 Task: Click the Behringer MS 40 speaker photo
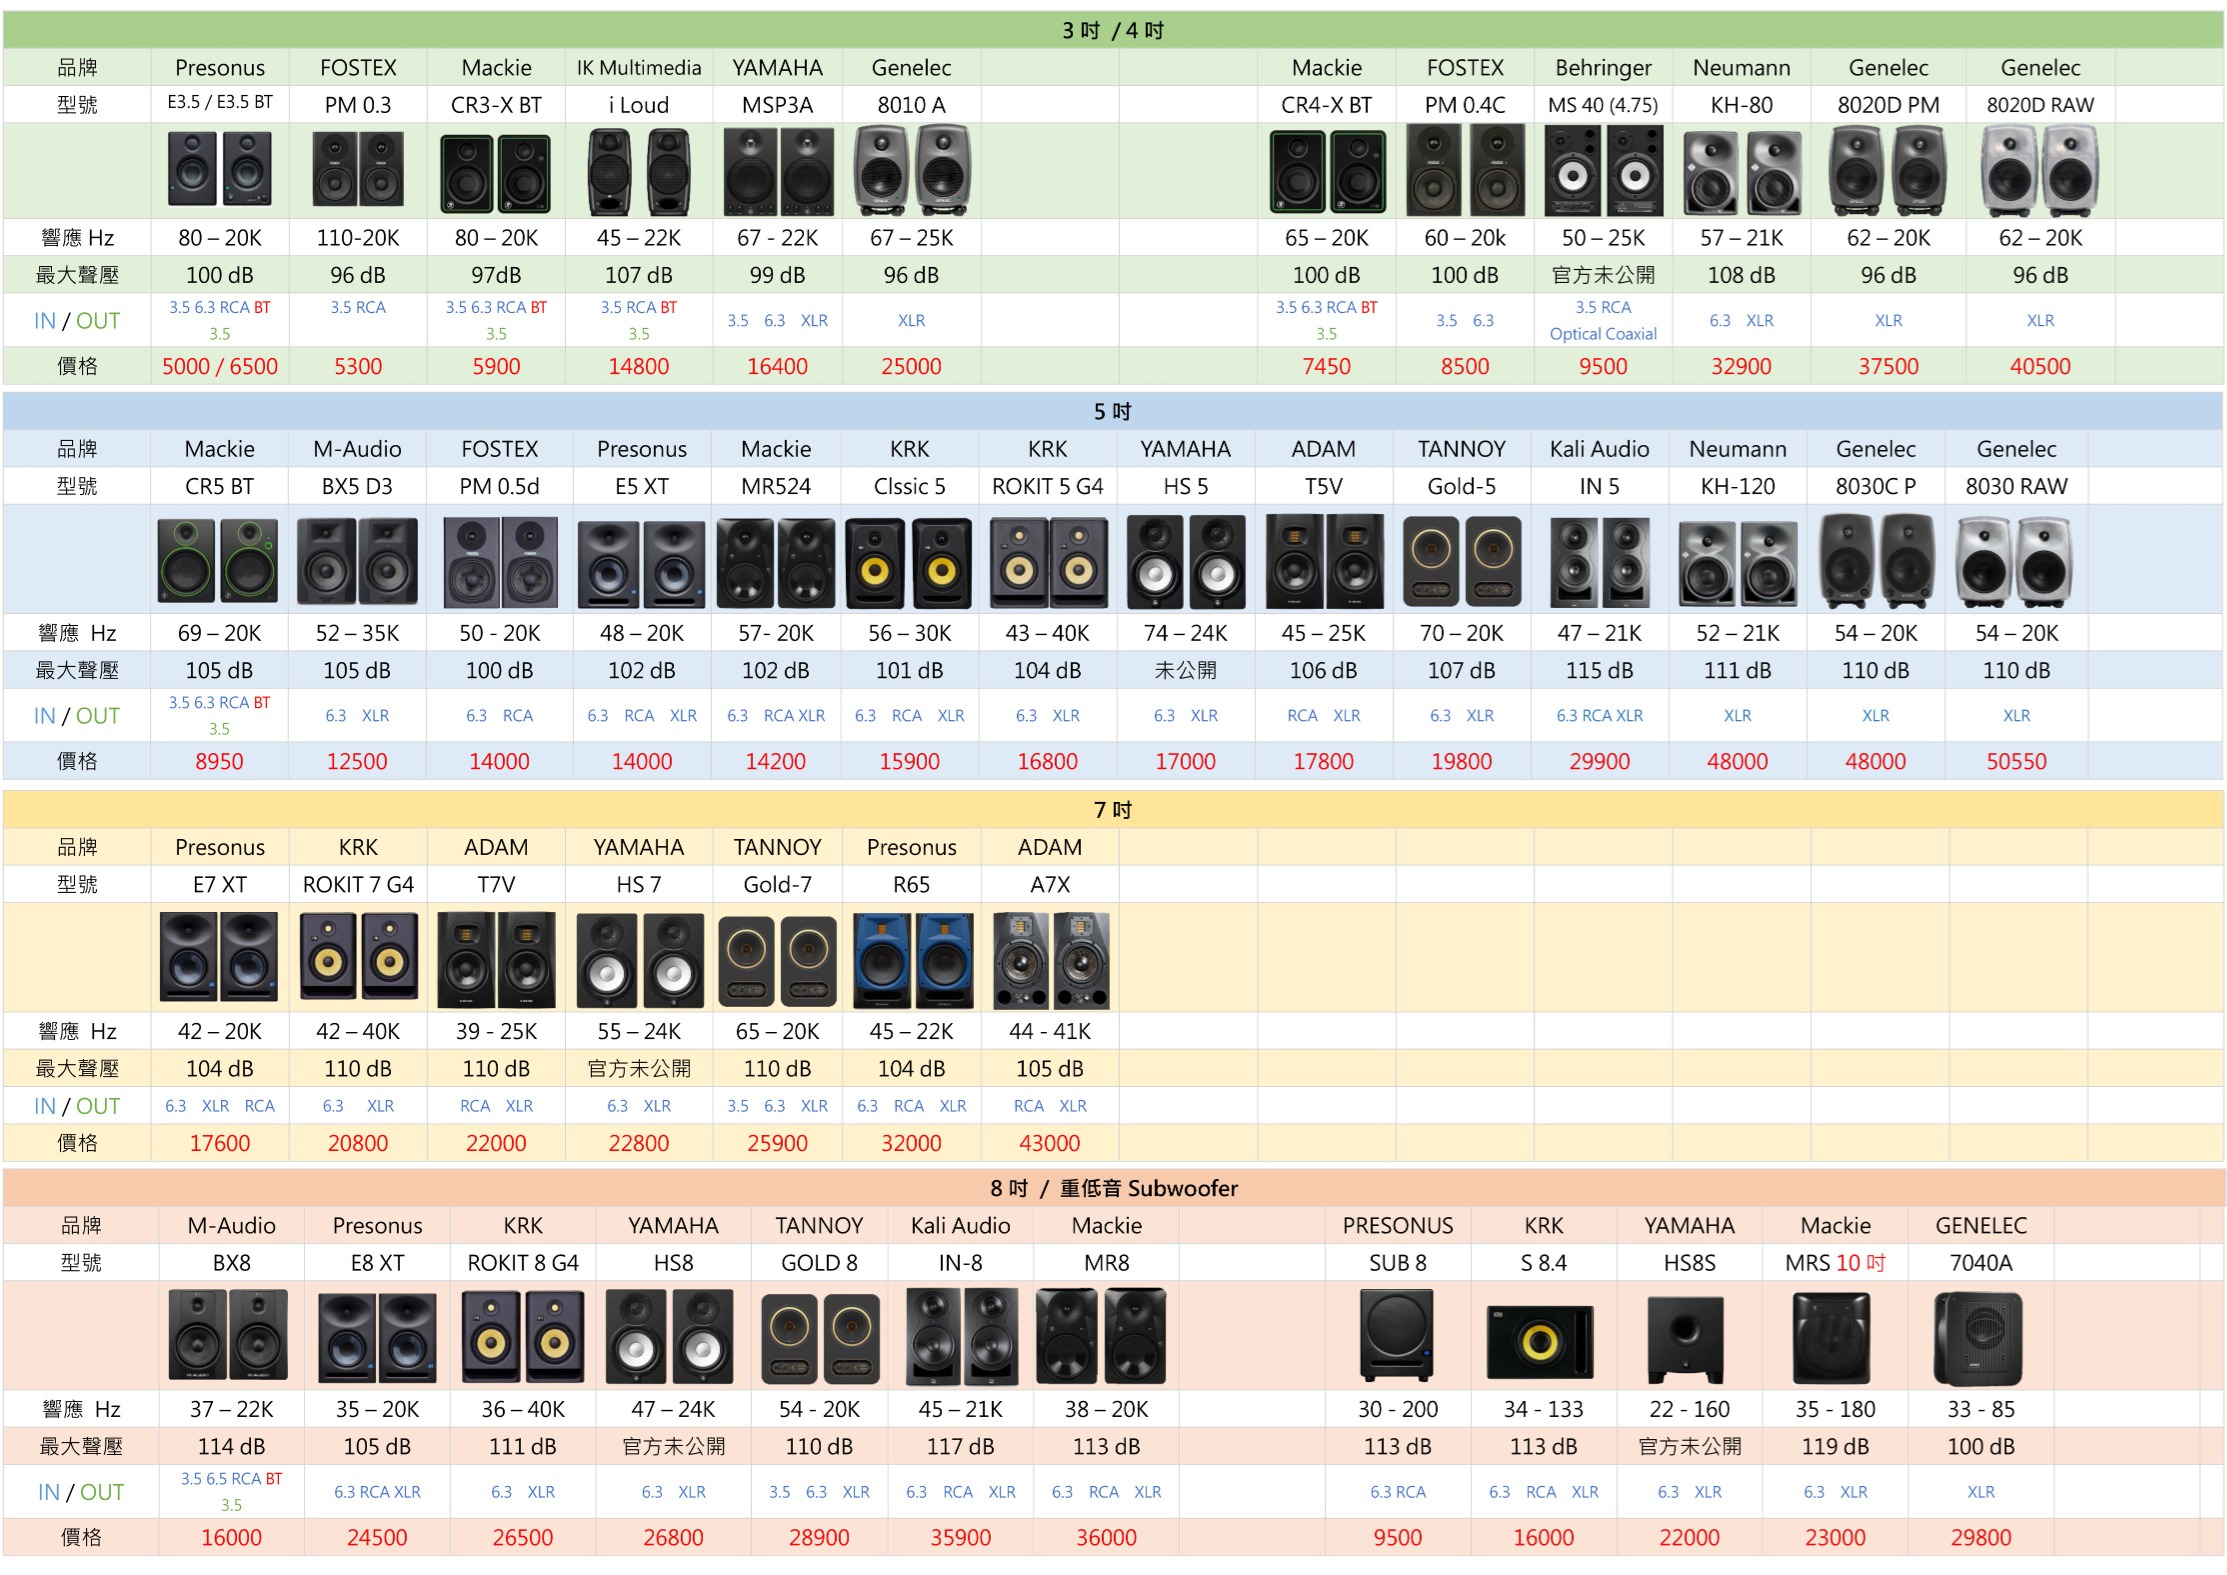coord(1603,171)
